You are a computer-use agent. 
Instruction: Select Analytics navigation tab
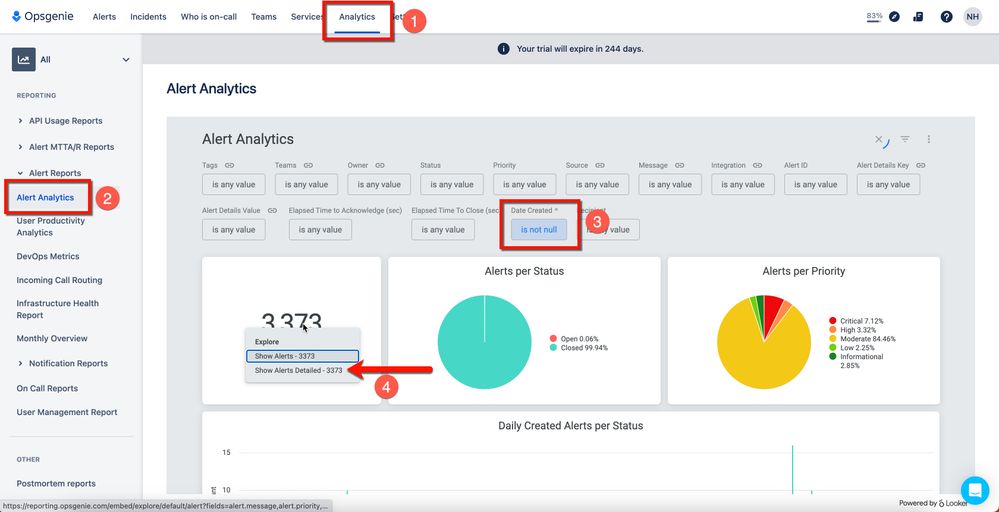click(x=357, y=17)
